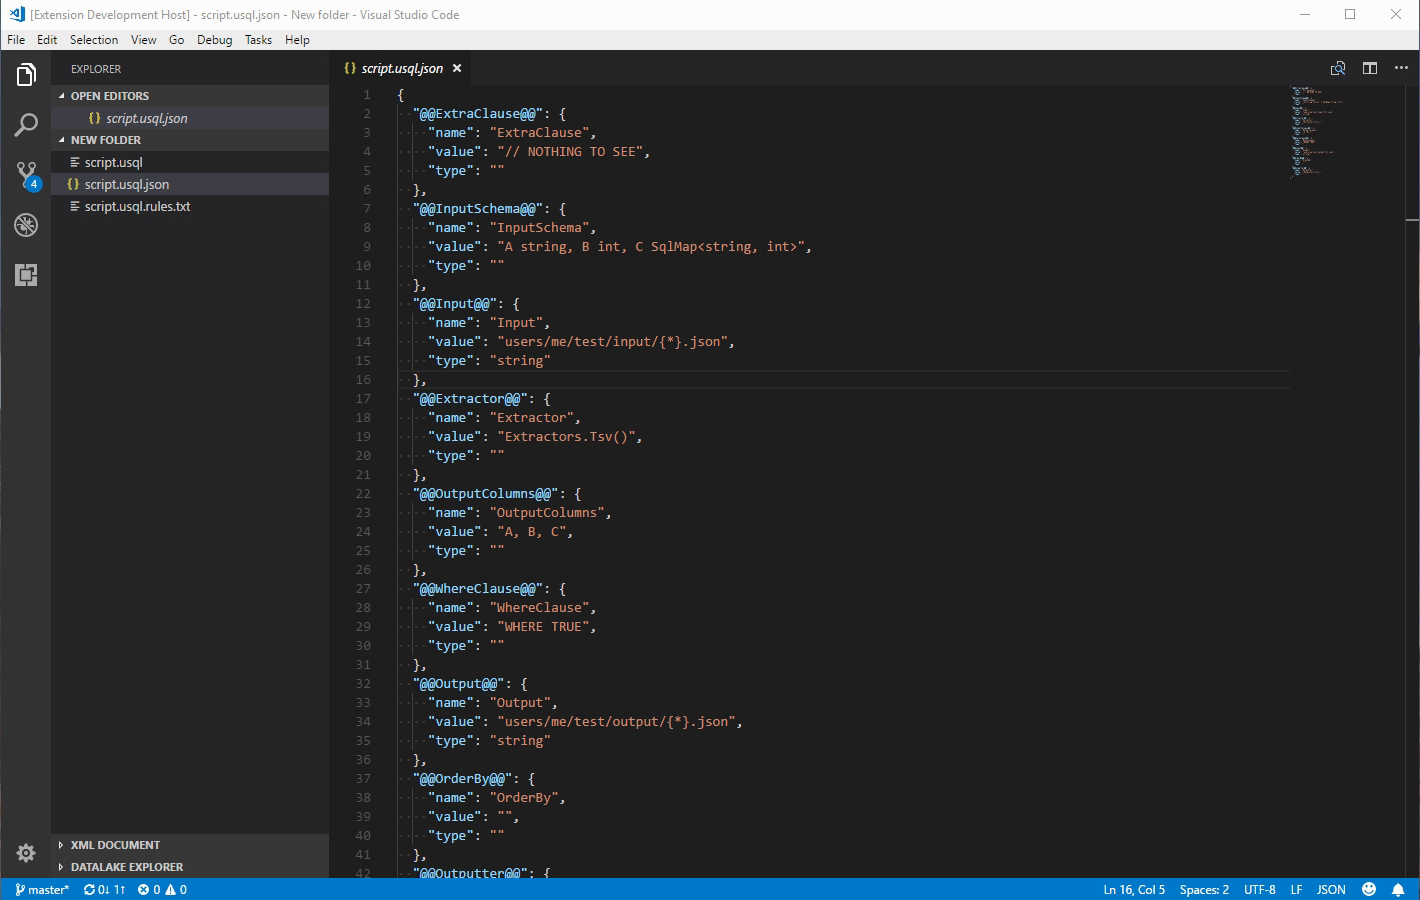The height and width of the screenshot is (900, 1420).
Task: Click the "A string, B int, C SqlMap<string, int>" value
Action: 650,247
